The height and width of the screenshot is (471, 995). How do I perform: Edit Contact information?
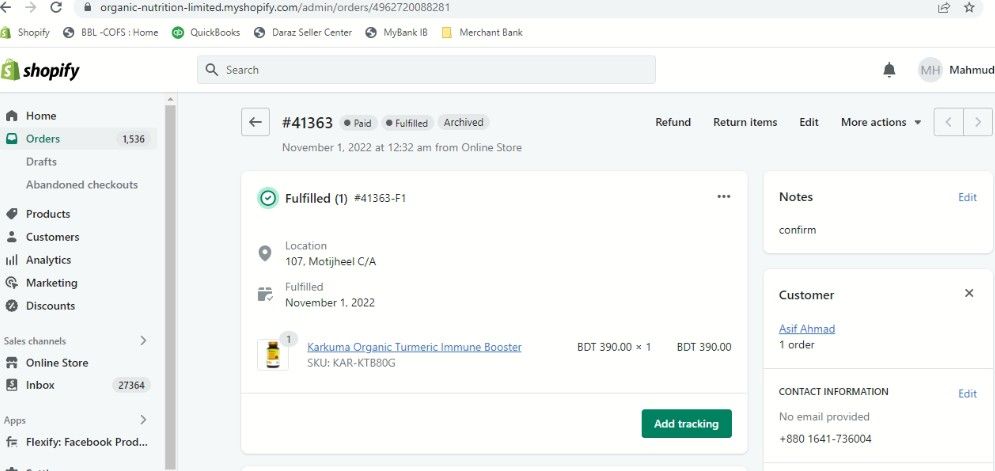click(967, 394)
